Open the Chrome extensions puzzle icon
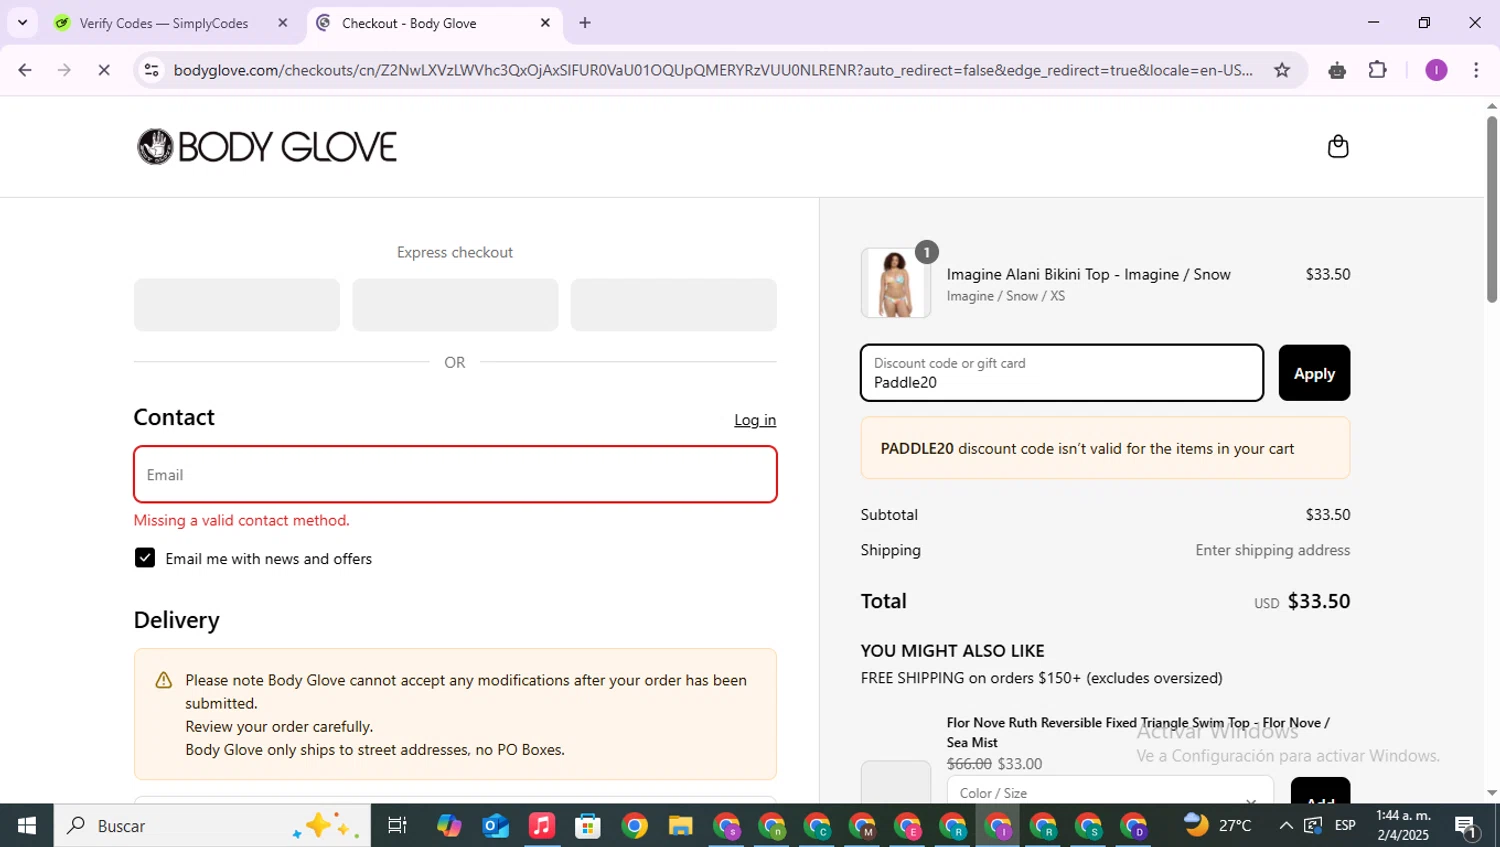 [1378, 70]
